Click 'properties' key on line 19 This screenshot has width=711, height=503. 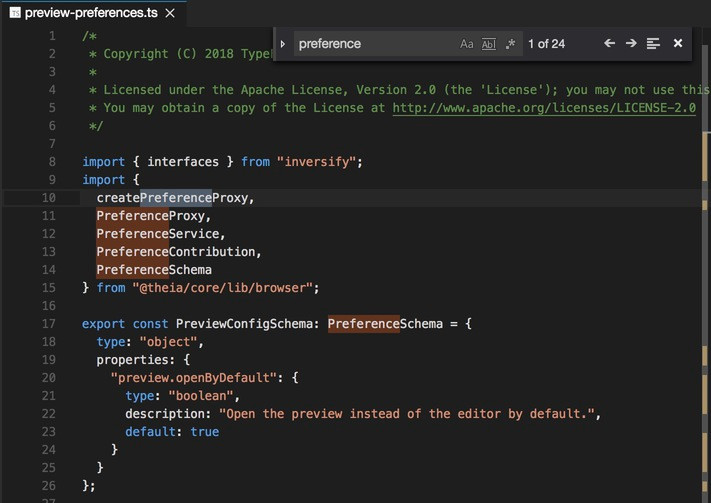point(132,360)
